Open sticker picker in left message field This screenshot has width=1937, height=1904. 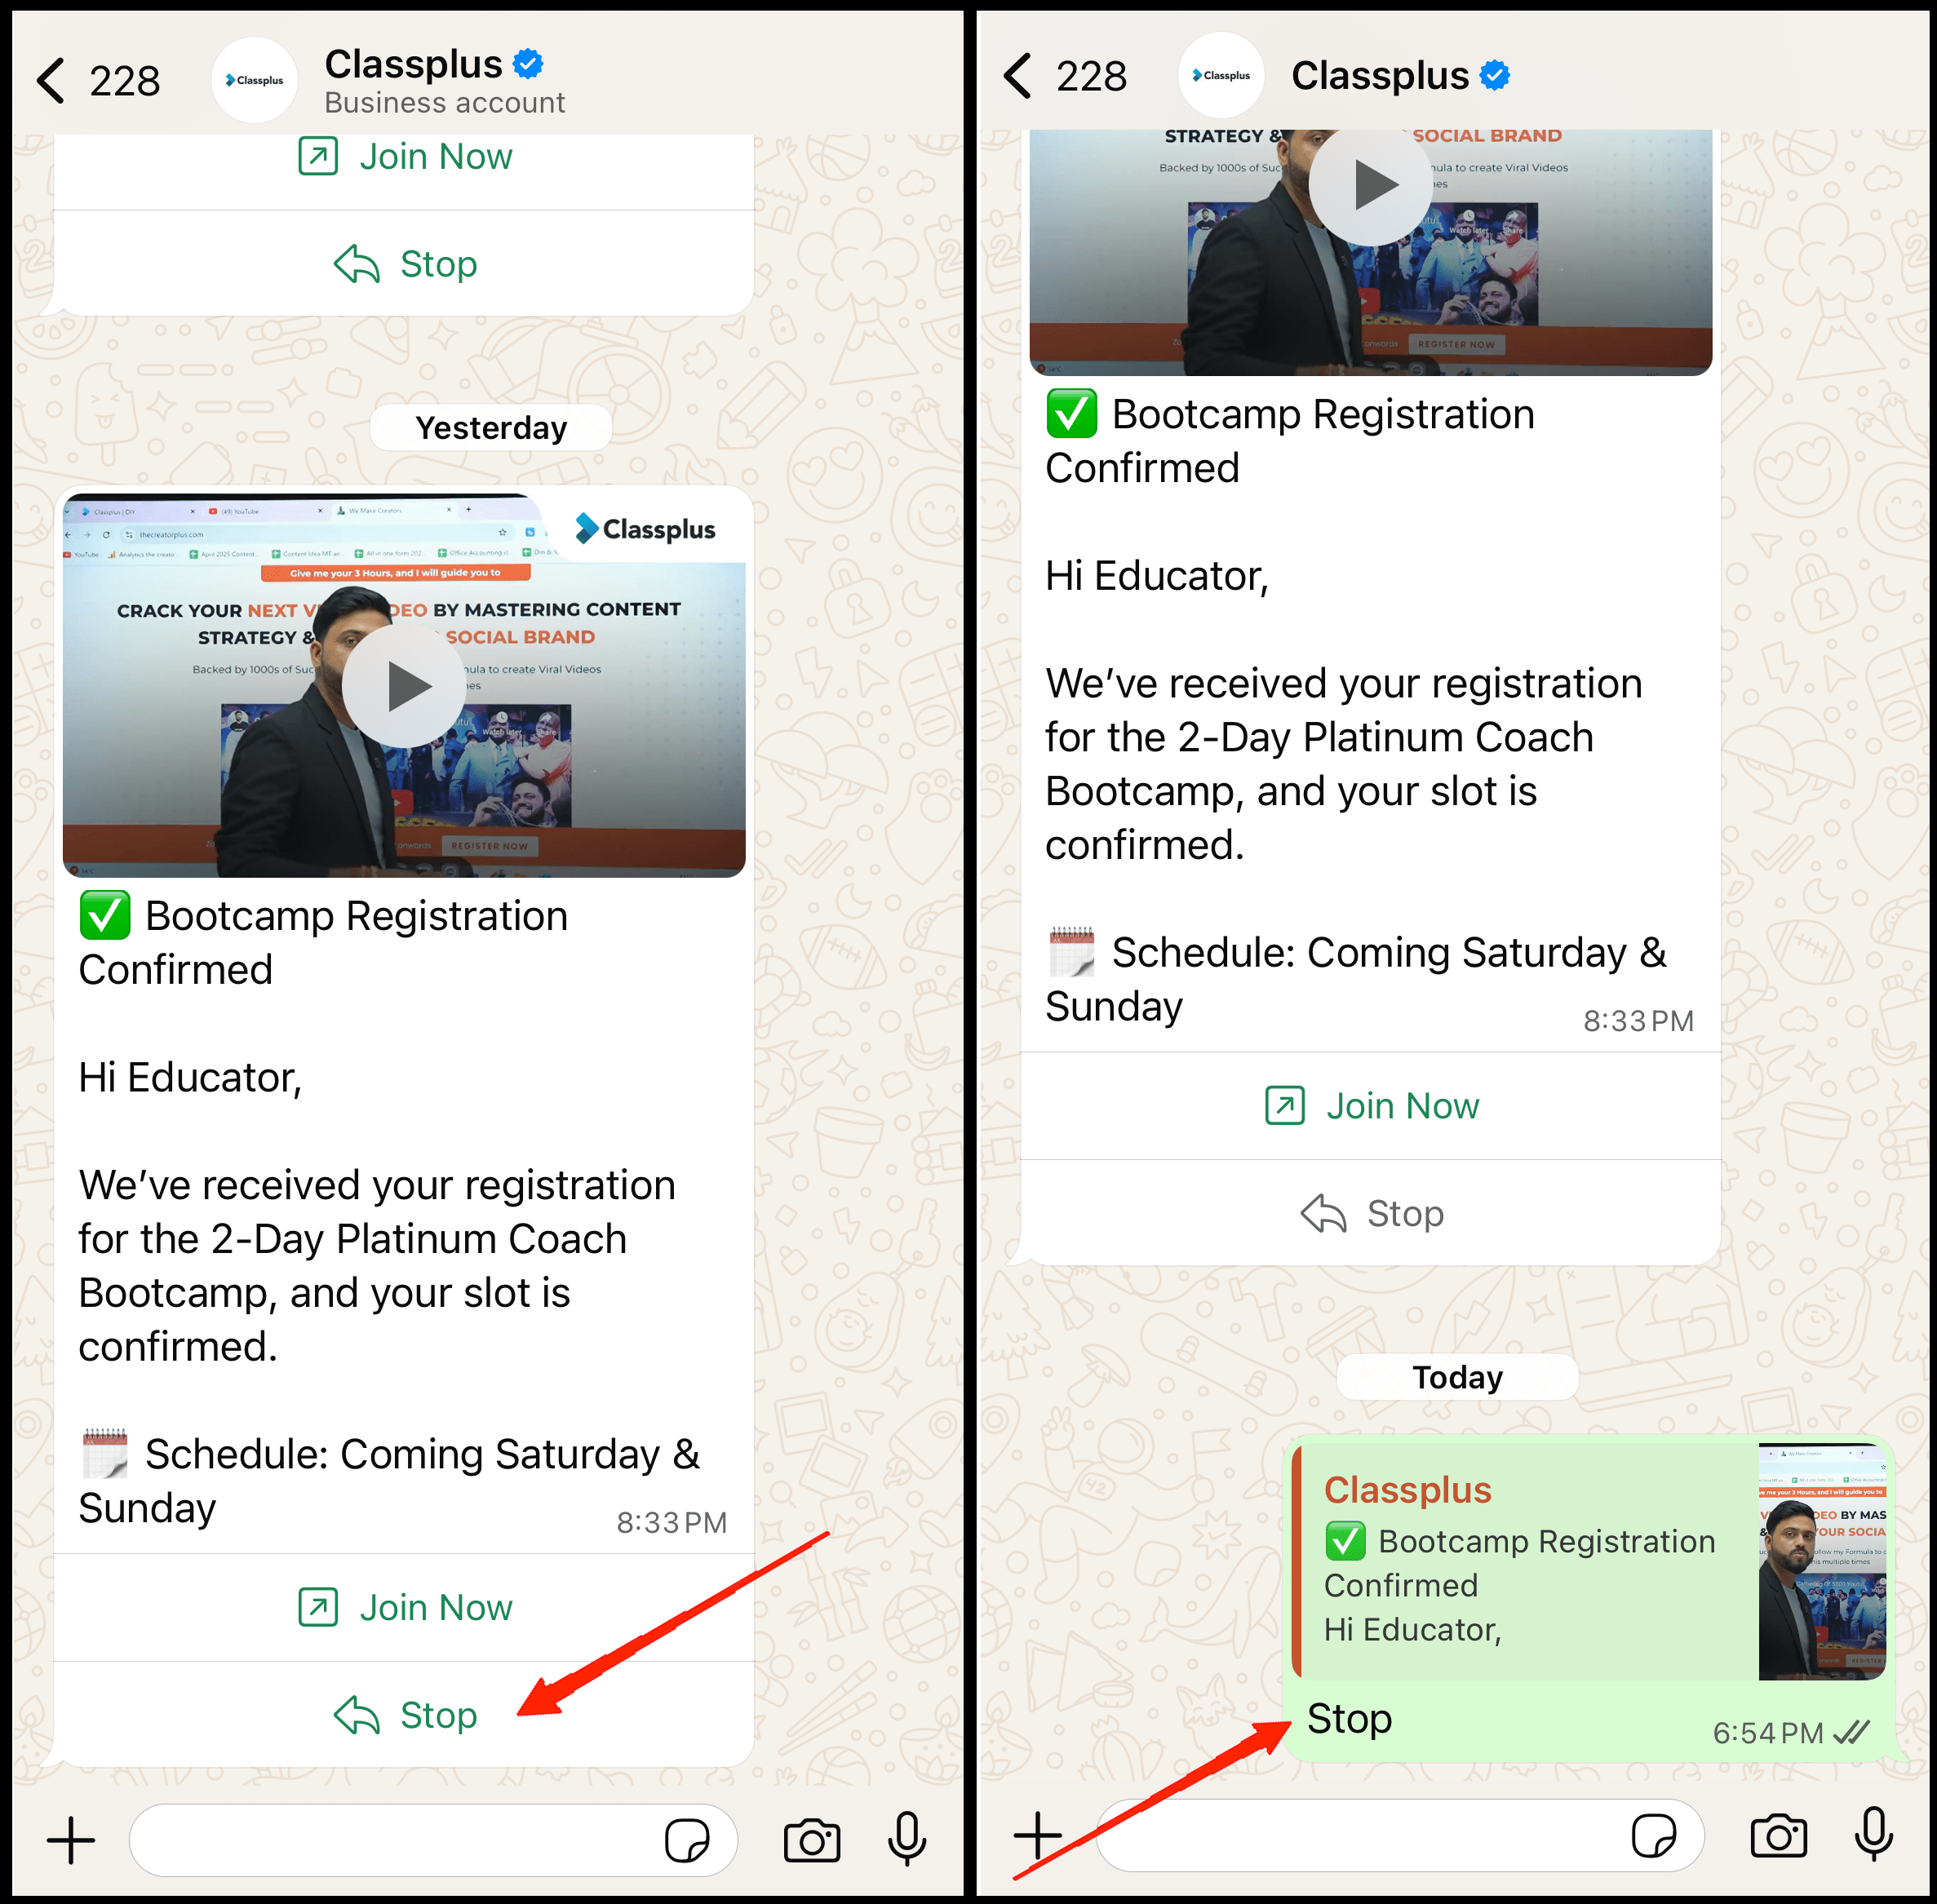687,1840
